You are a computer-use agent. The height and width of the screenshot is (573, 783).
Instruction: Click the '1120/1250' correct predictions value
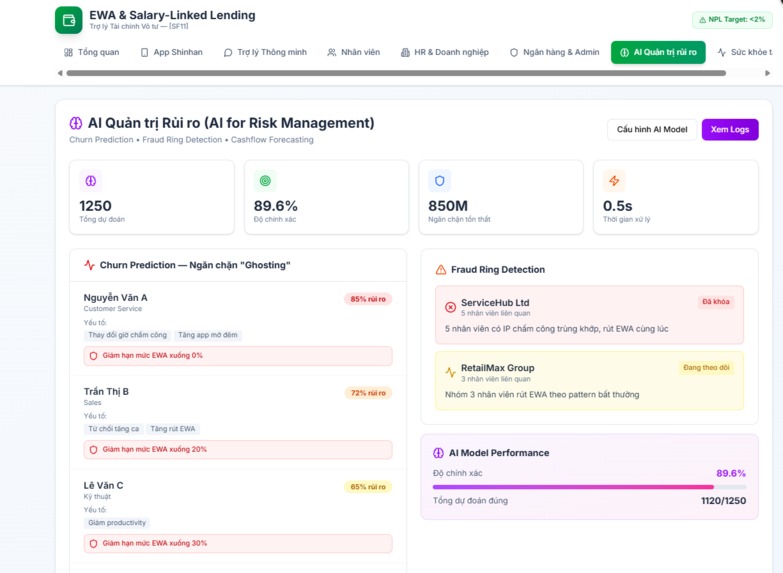click(724, 501)
